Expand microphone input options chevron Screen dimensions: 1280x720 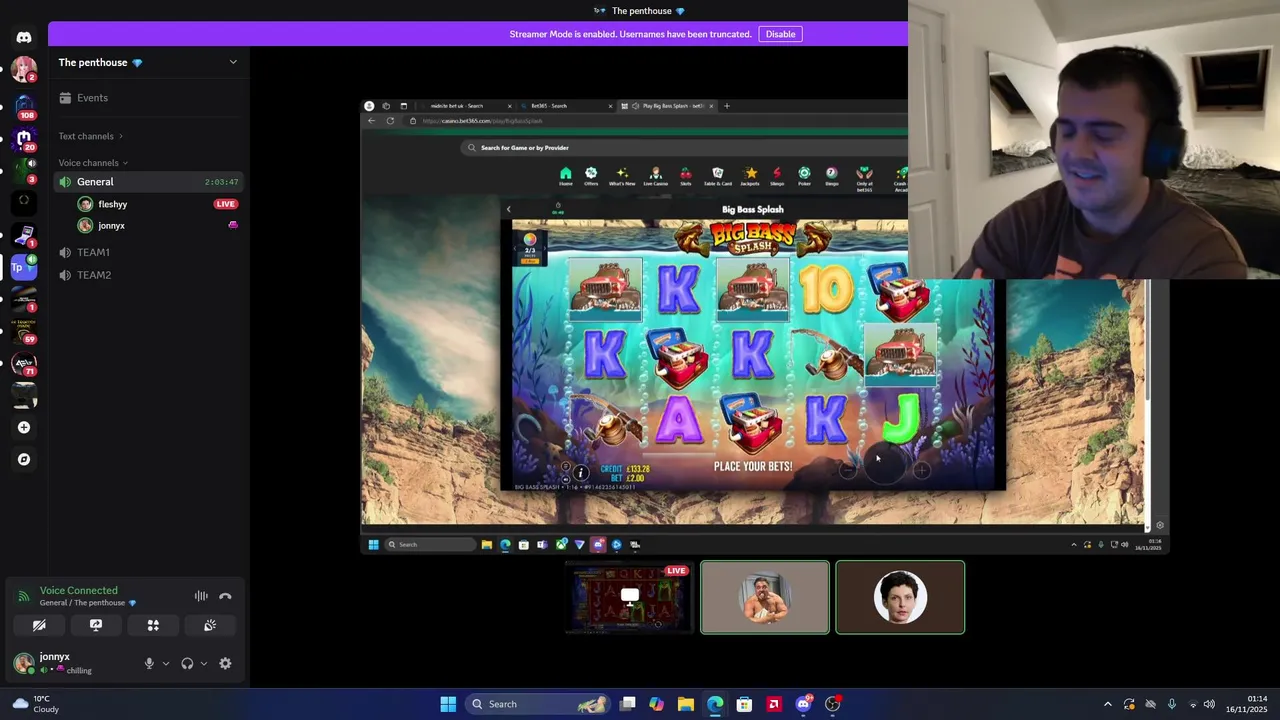pos(166,663)
